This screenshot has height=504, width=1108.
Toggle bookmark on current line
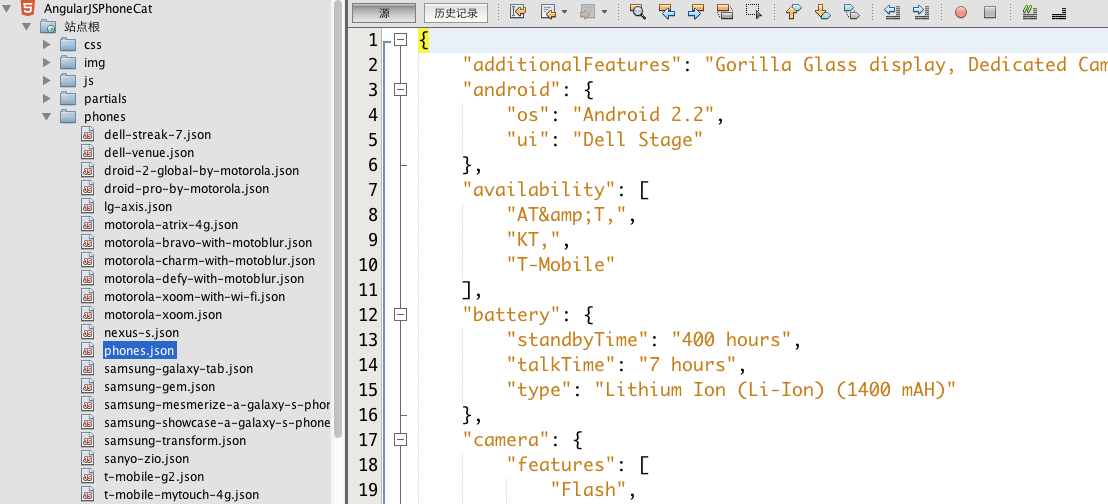851,12
